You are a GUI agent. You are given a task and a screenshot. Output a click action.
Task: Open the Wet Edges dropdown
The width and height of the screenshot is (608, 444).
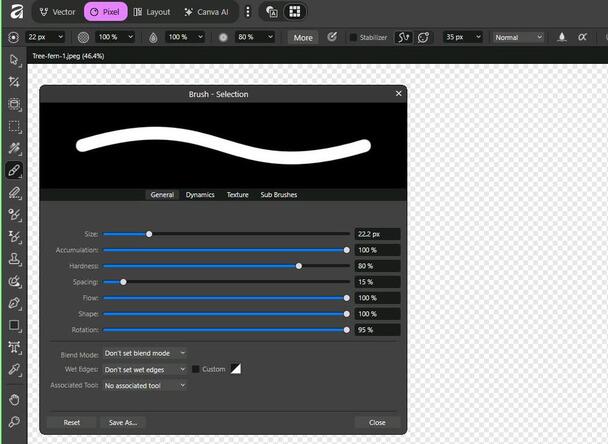(145, 369)
